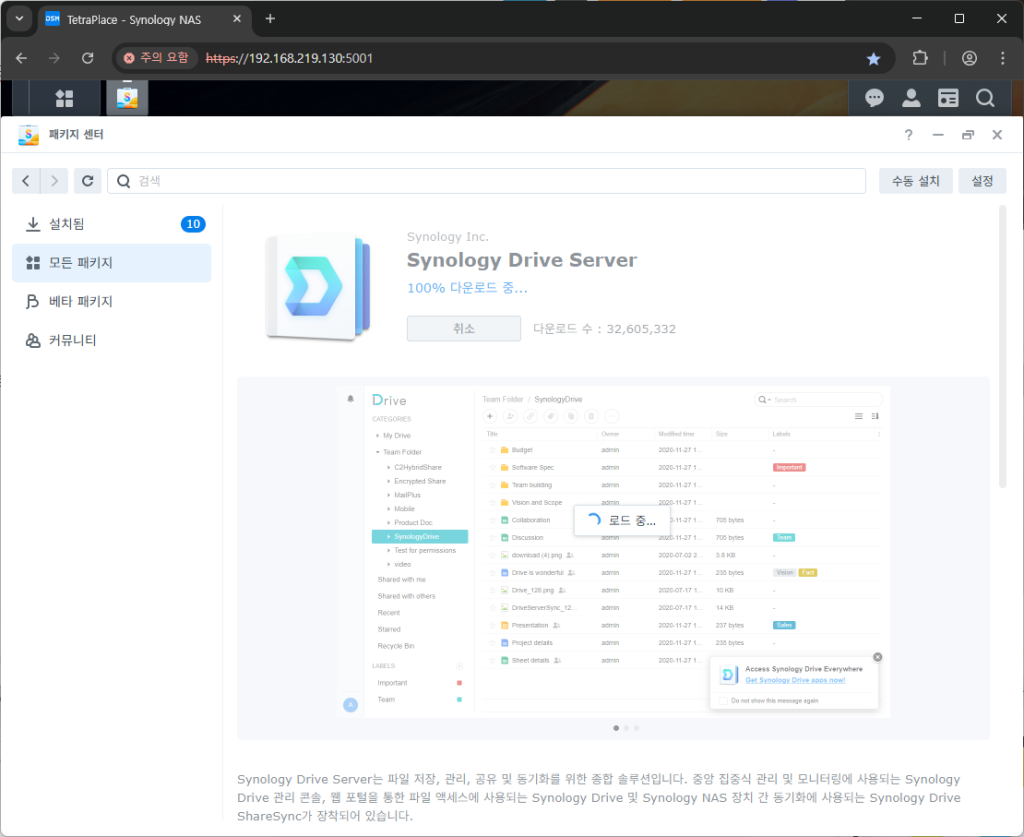This screenshot has width=1024, height=837.
Task: Open the 설정 button
Action: coord(982,181)
